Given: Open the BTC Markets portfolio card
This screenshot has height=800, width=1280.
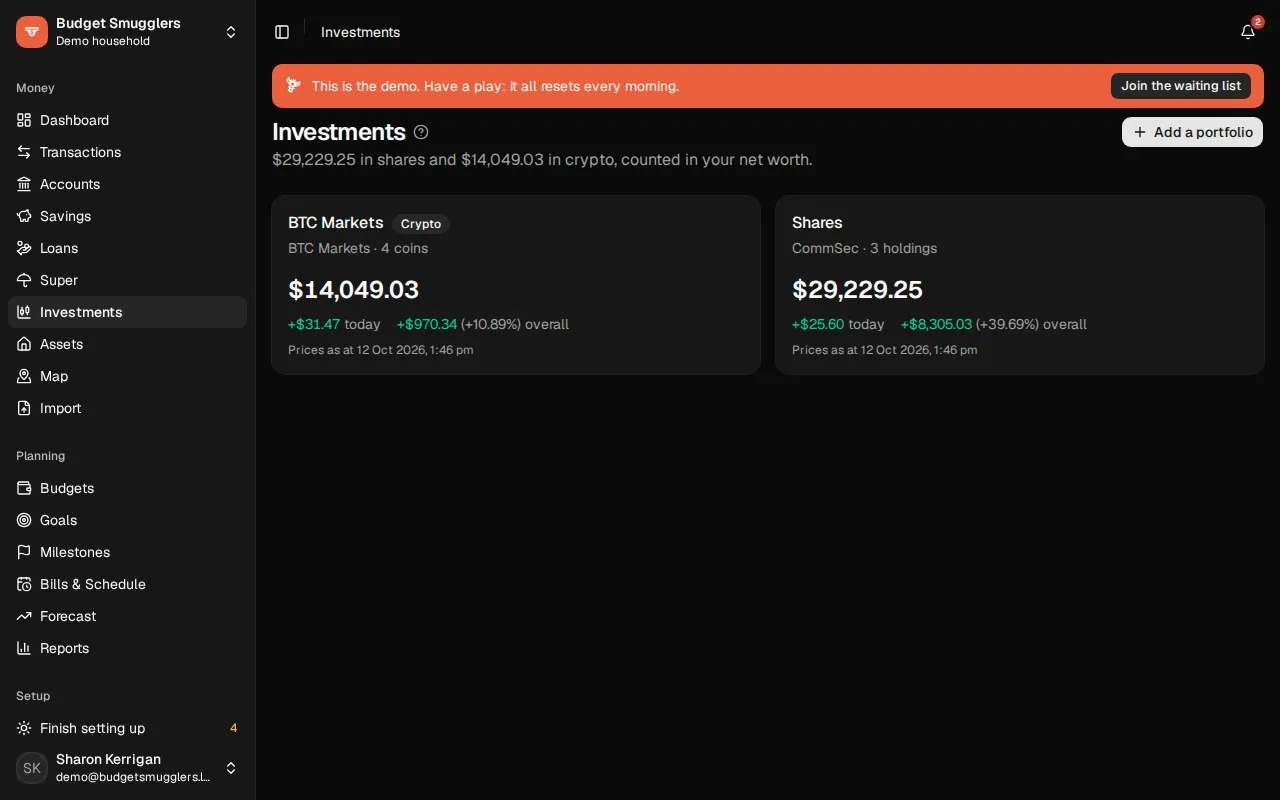Looking at the screenshot, I should pos(516,285).
